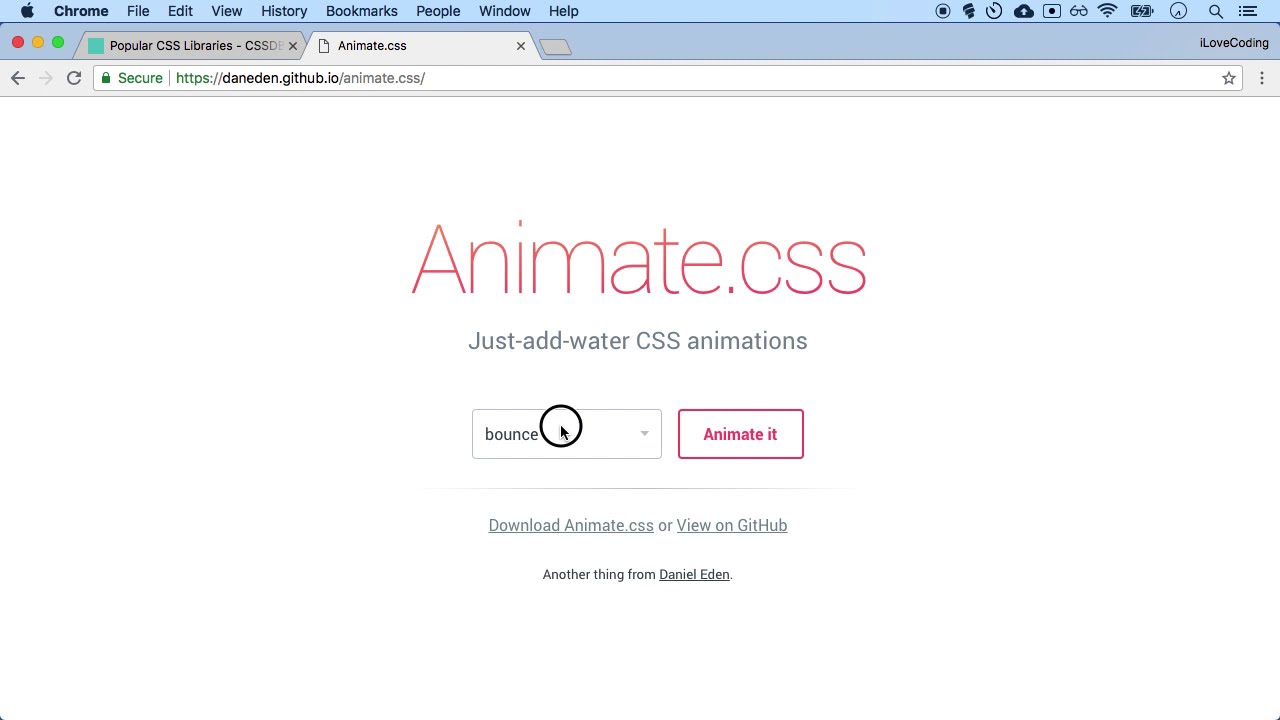Open the People menu
Image resolution: width=1280 pixels, height=720 pixels.
tap(438, 11)
